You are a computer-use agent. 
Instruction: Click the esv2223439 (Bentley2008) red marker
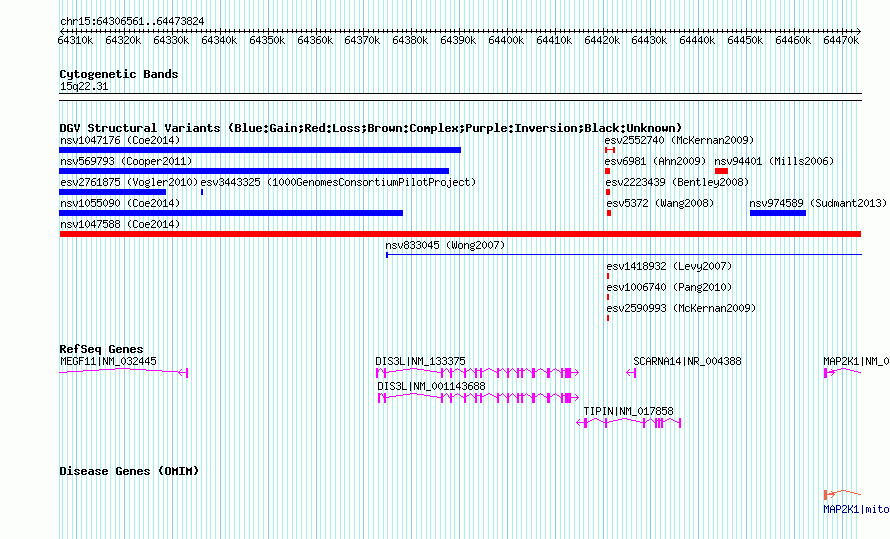(x=608, y=192)
